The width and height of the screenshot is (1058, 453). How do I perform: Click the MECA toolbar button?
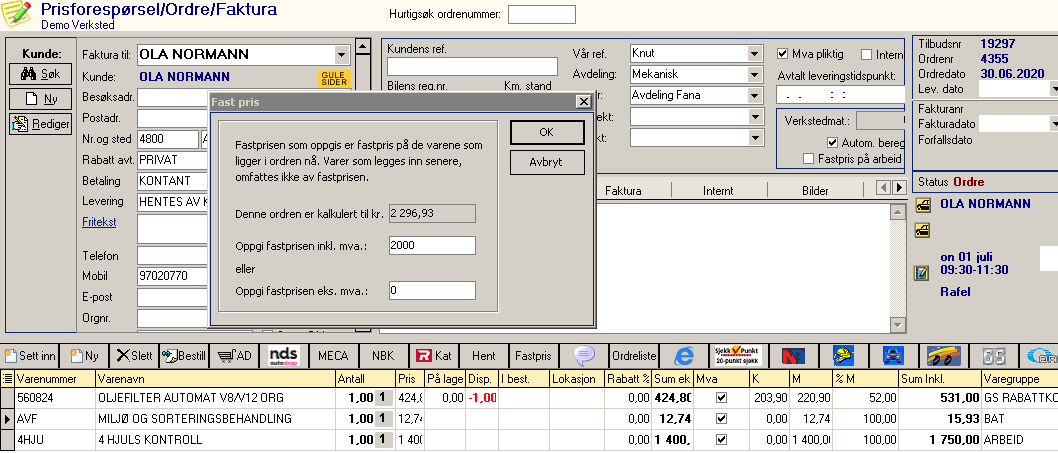(x=333, y=356)
